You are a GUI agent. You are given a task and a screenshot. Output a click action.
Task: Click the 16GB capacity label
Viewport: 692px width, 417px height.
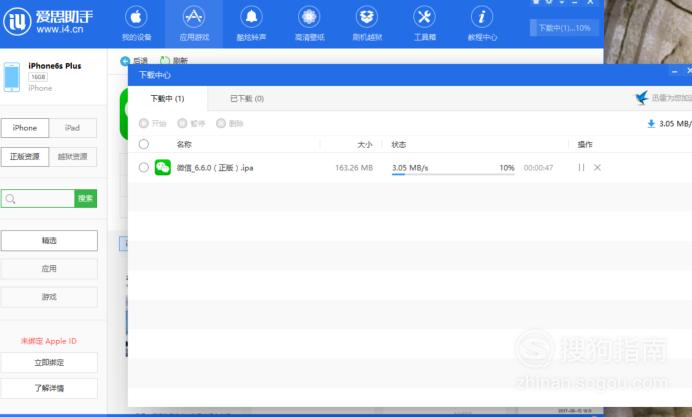tap(38, 77)
